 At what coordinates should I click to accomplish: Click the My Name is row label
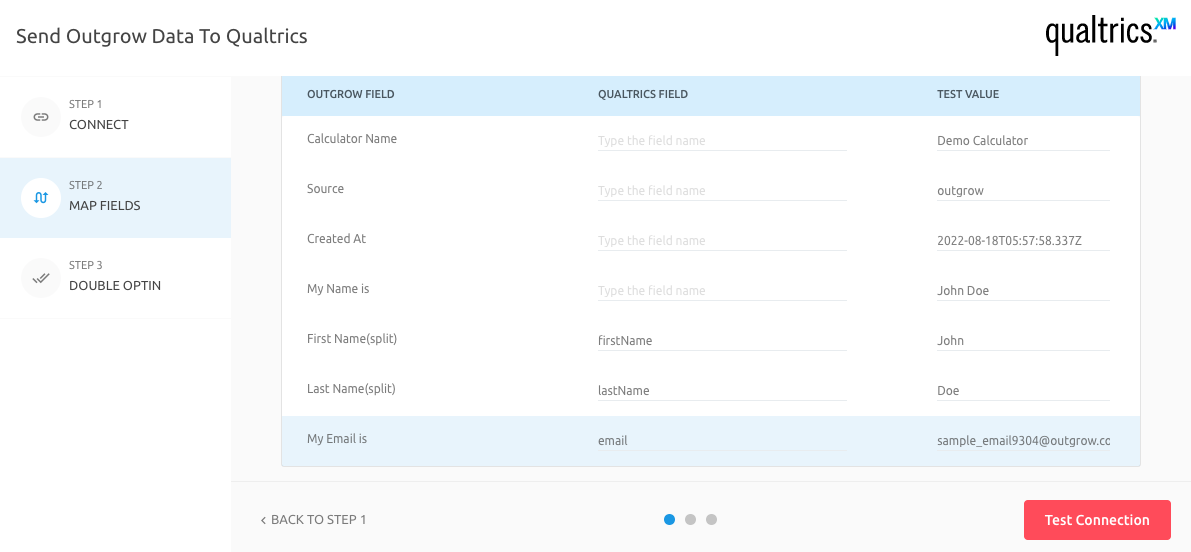(x=338, y=289)
